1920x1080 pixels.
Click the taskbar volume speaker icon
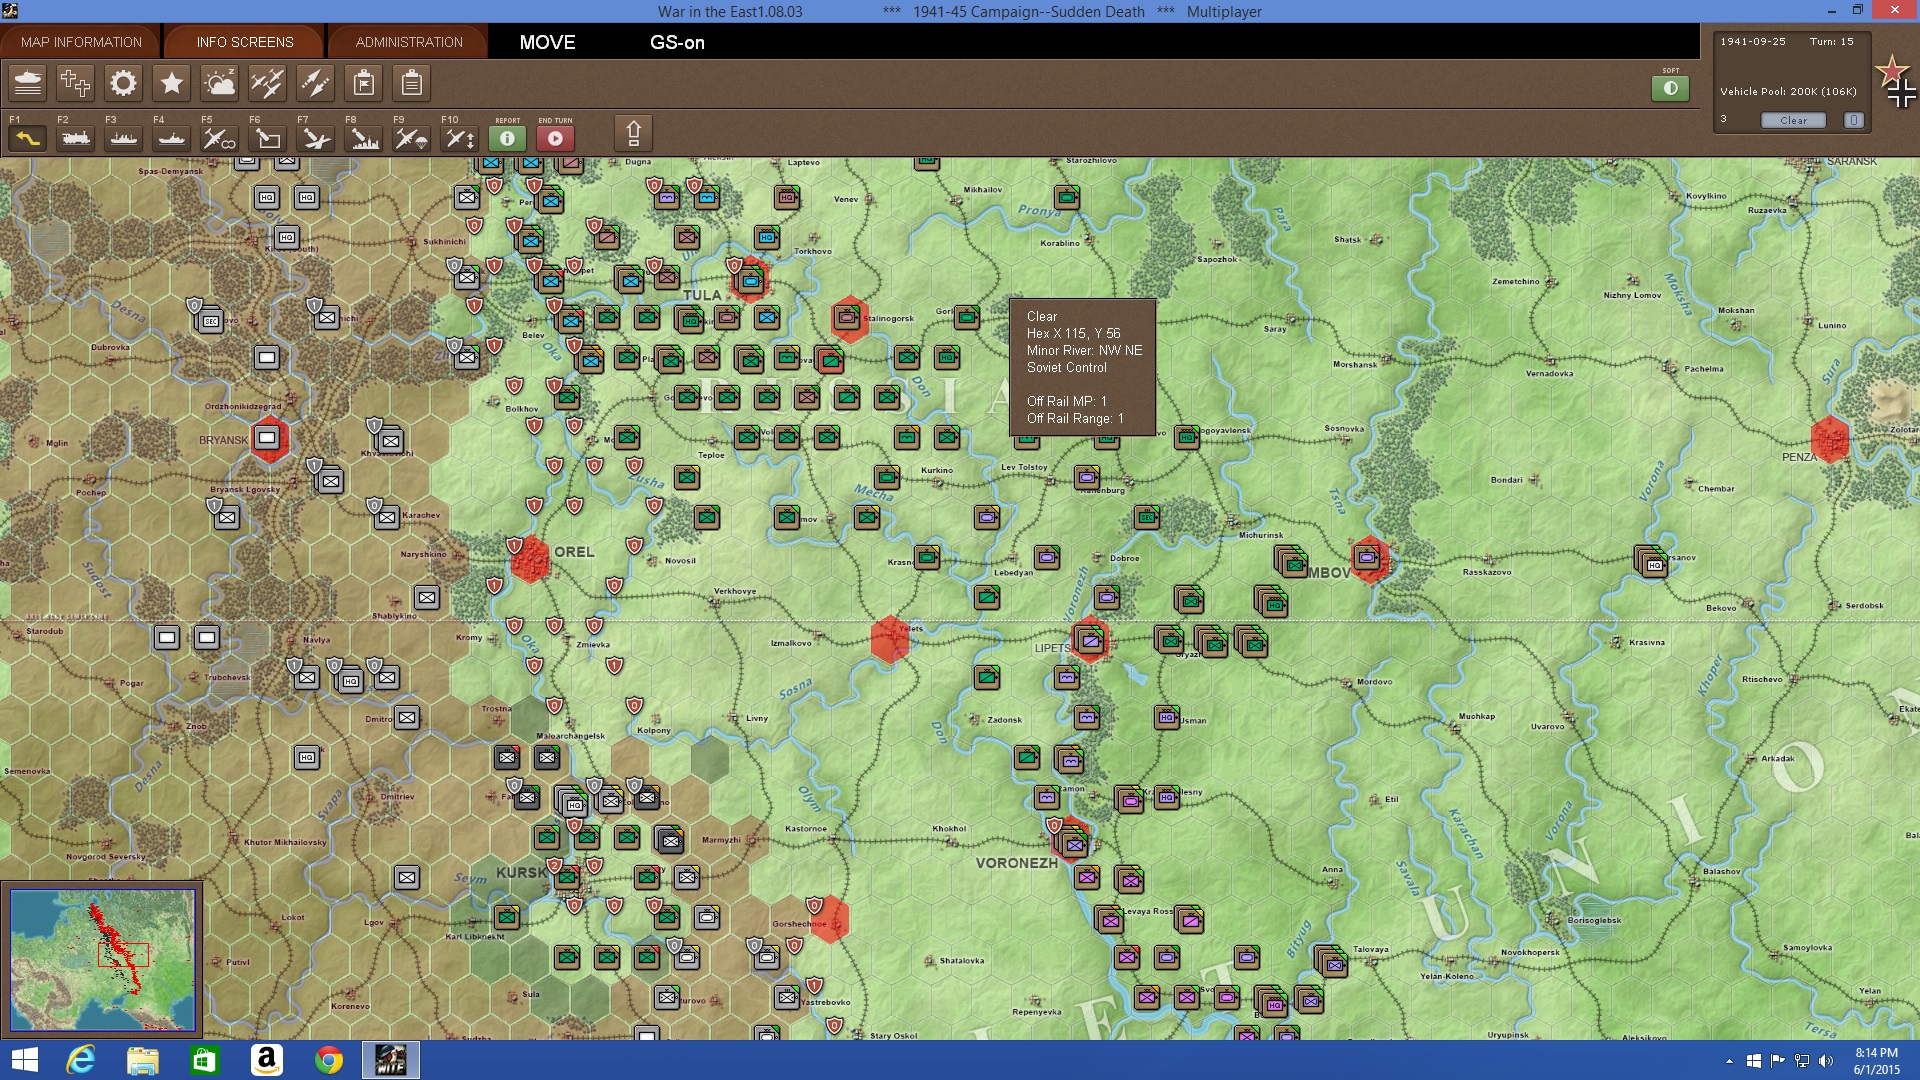(1826, 1061)
